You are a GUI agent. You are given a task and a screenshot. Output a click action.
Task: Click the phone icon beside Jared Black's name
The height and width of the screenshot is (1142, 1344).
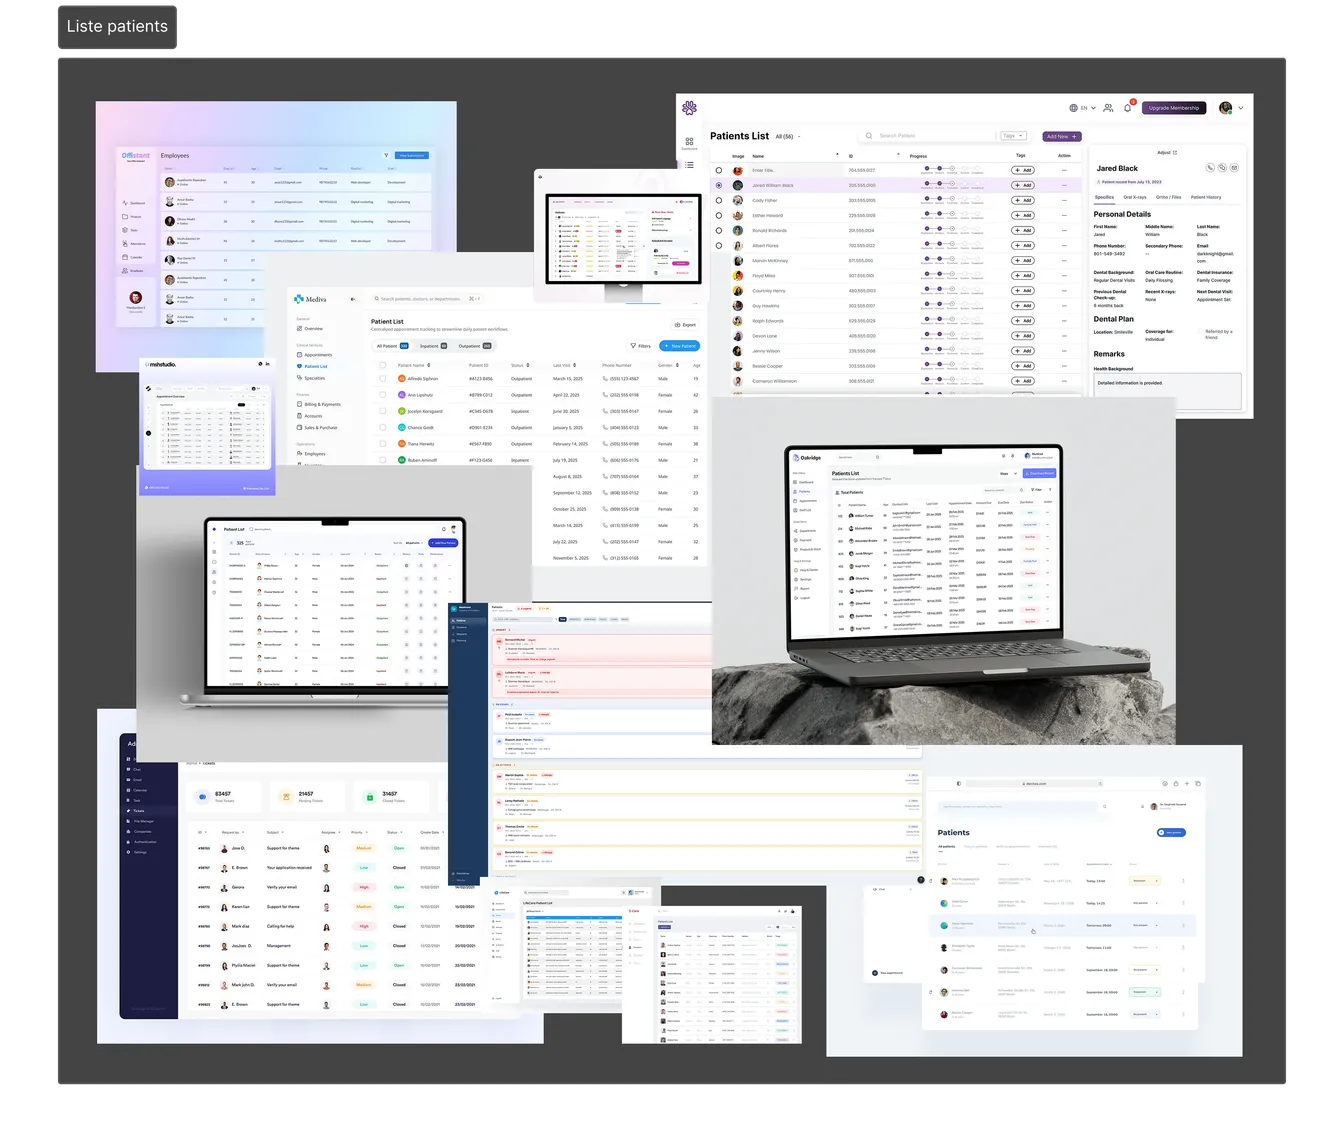1210,168
